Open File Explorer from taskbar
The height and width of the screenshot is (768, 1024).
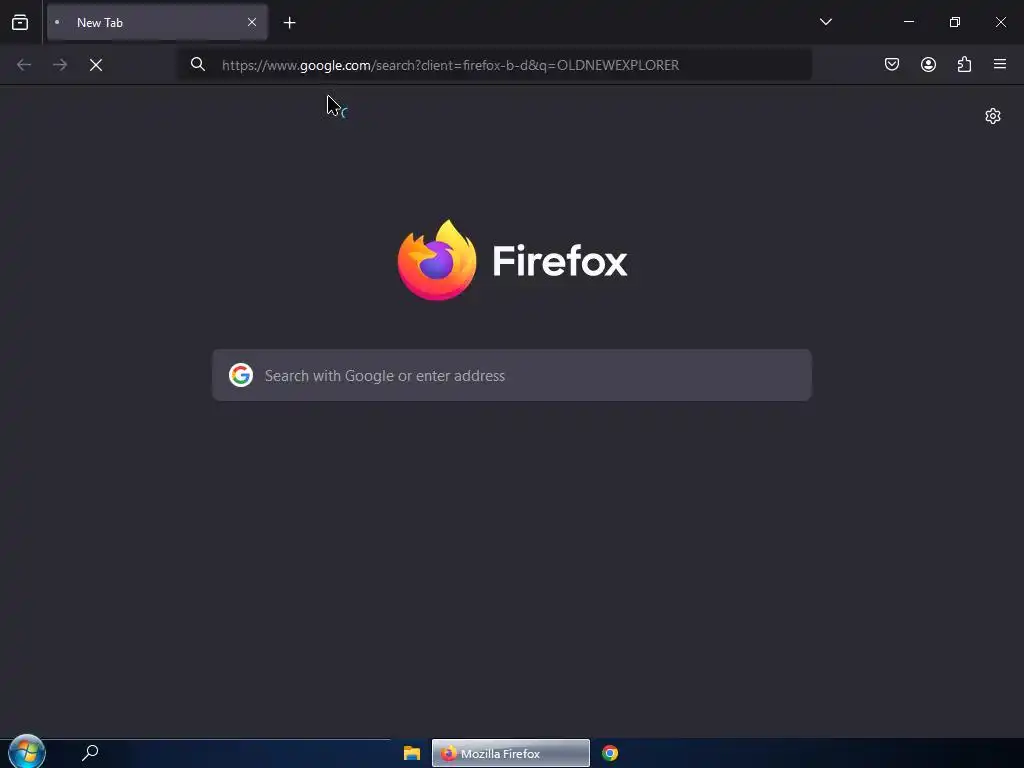(x=411, y=753)
